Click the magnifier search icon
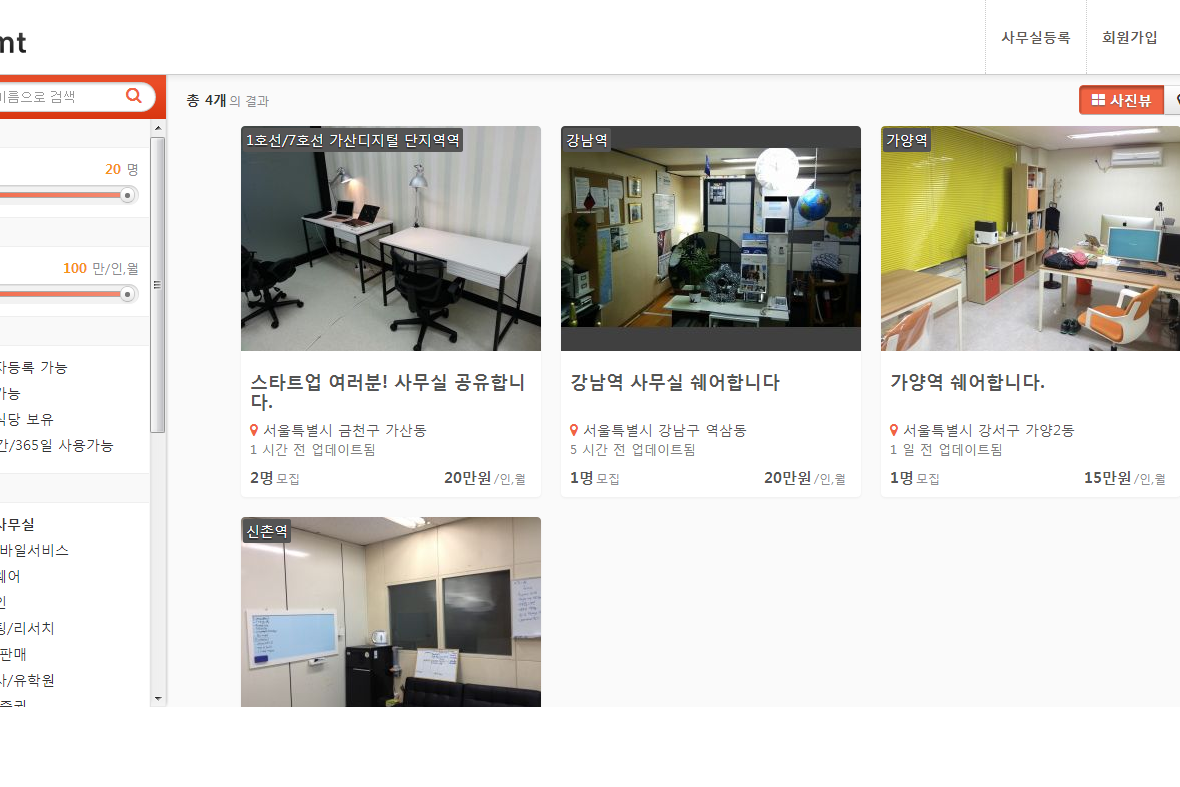Image resolution: width=1180 pixels, height=787 pixels. pyautogui.click(x=134, y=96)
